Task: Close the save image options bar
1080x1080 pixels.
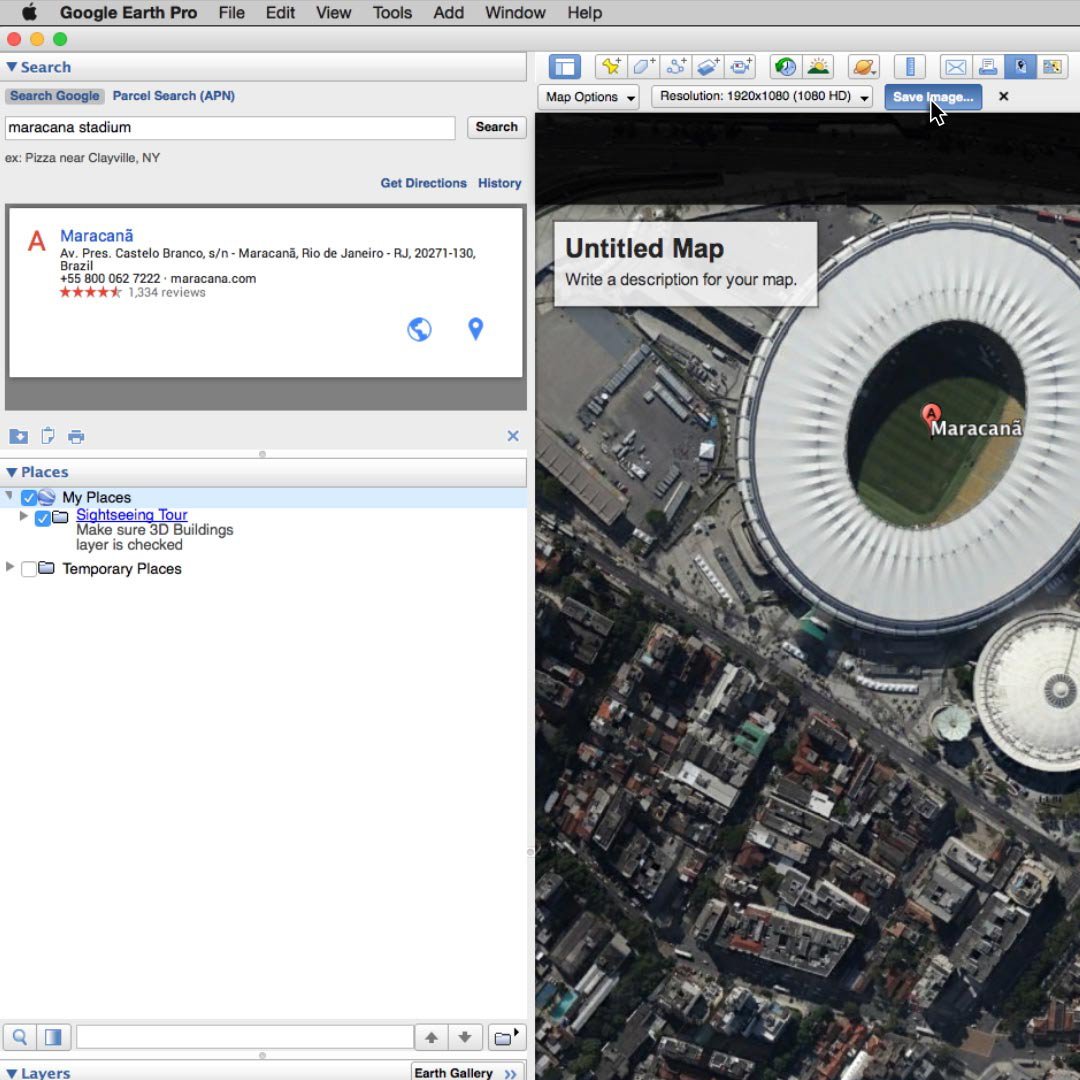Action: 1004,96
